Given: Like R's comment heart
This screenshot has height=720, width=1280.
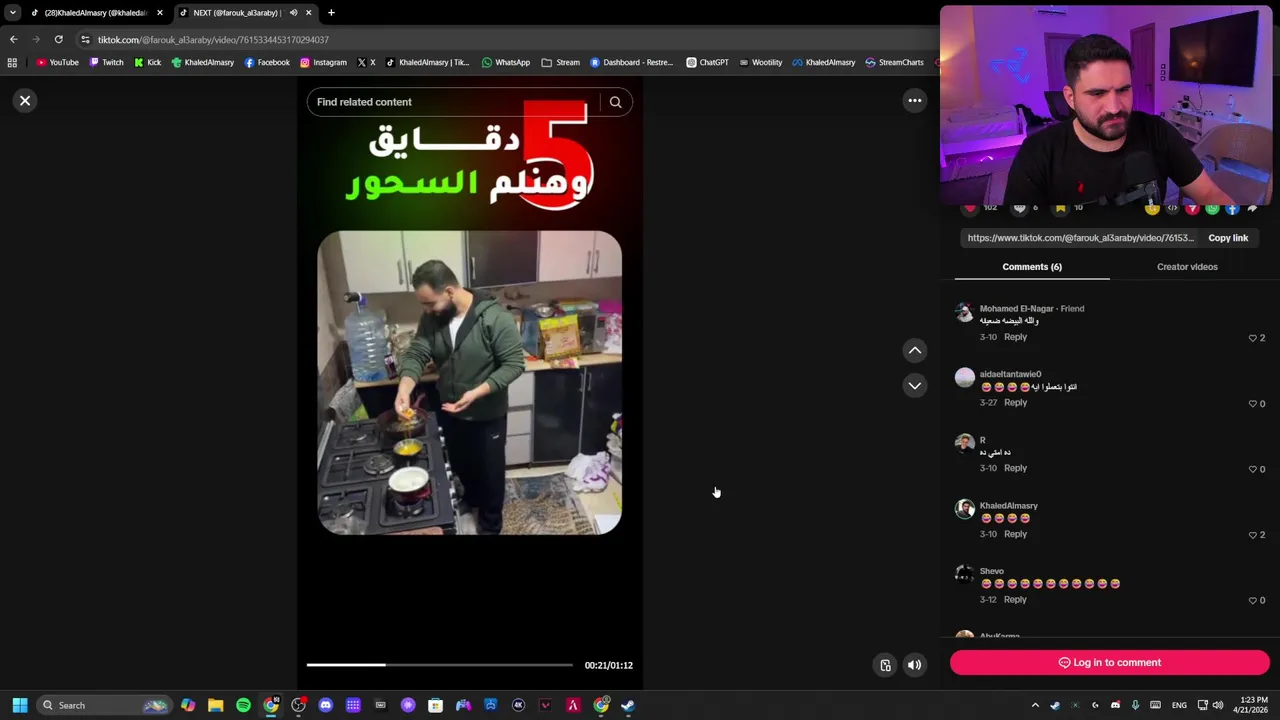Looking at the screenshot, I should point(1253,469).
